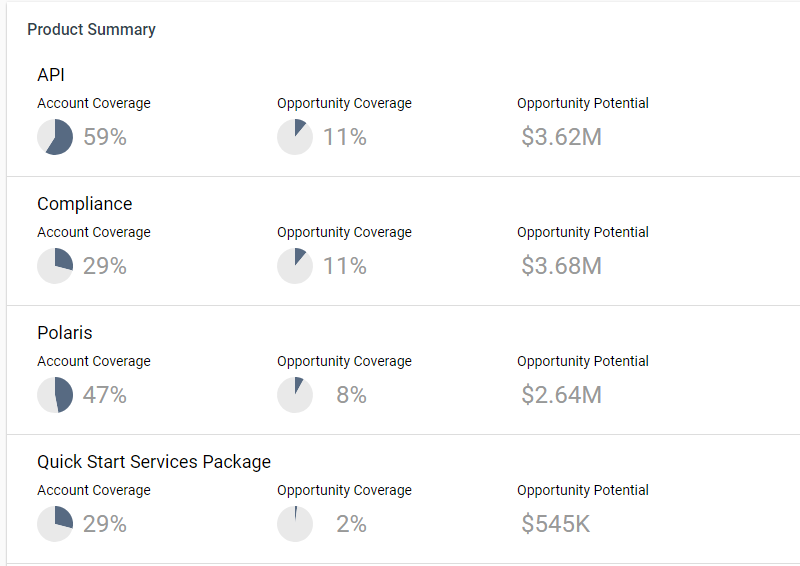Click Quick Start Services Account Coverage pie

(55, 524)
